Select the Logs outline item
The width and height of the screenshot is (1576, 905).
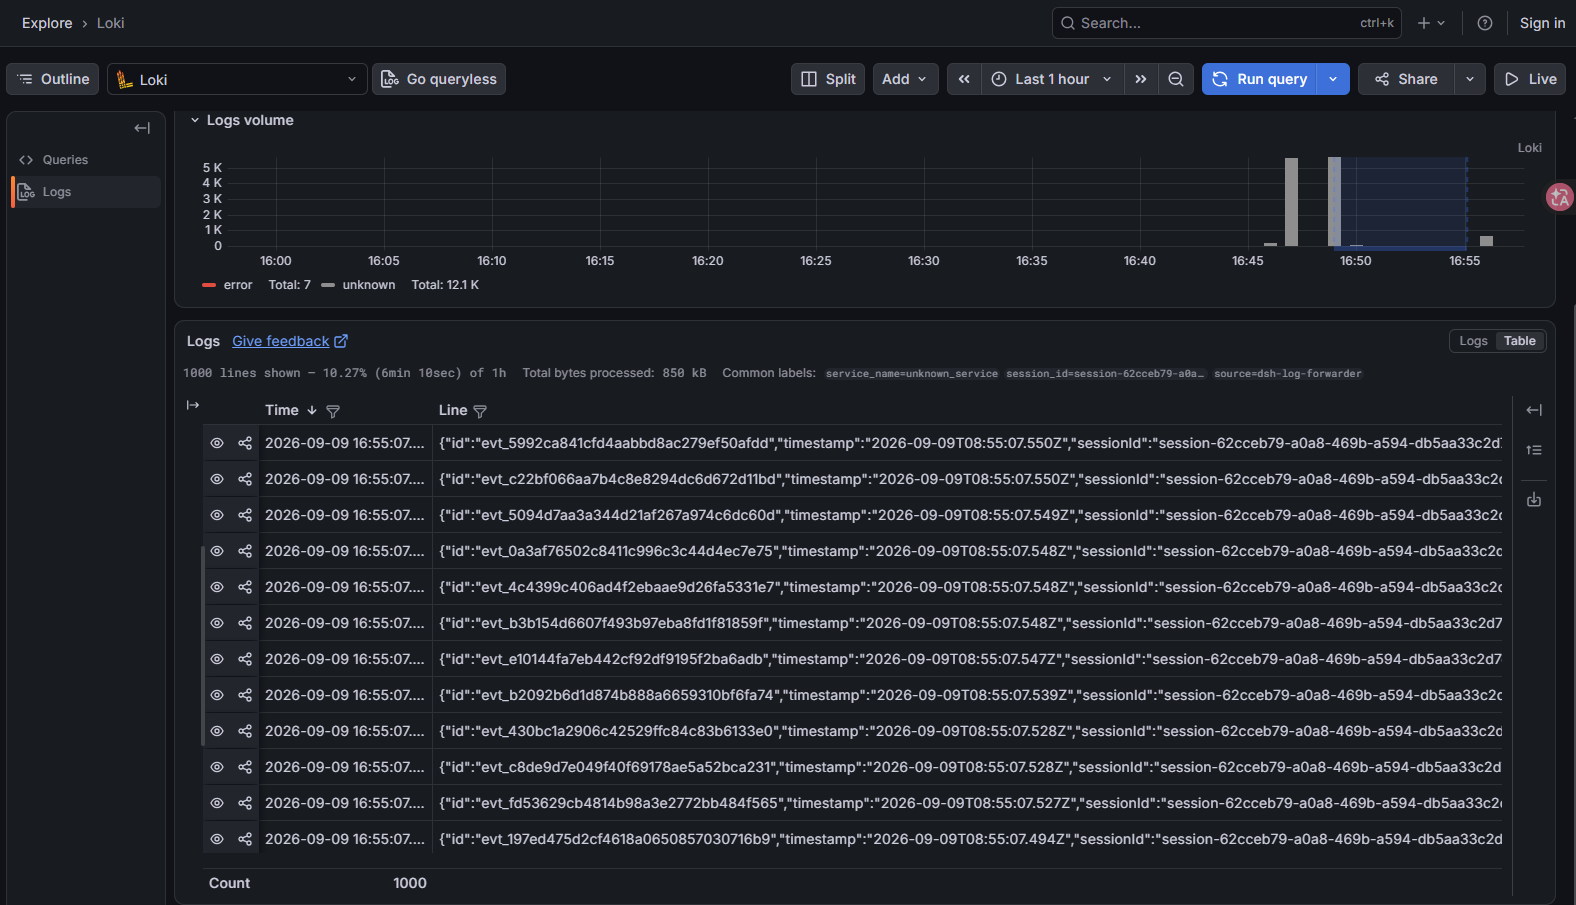(86, 192)
